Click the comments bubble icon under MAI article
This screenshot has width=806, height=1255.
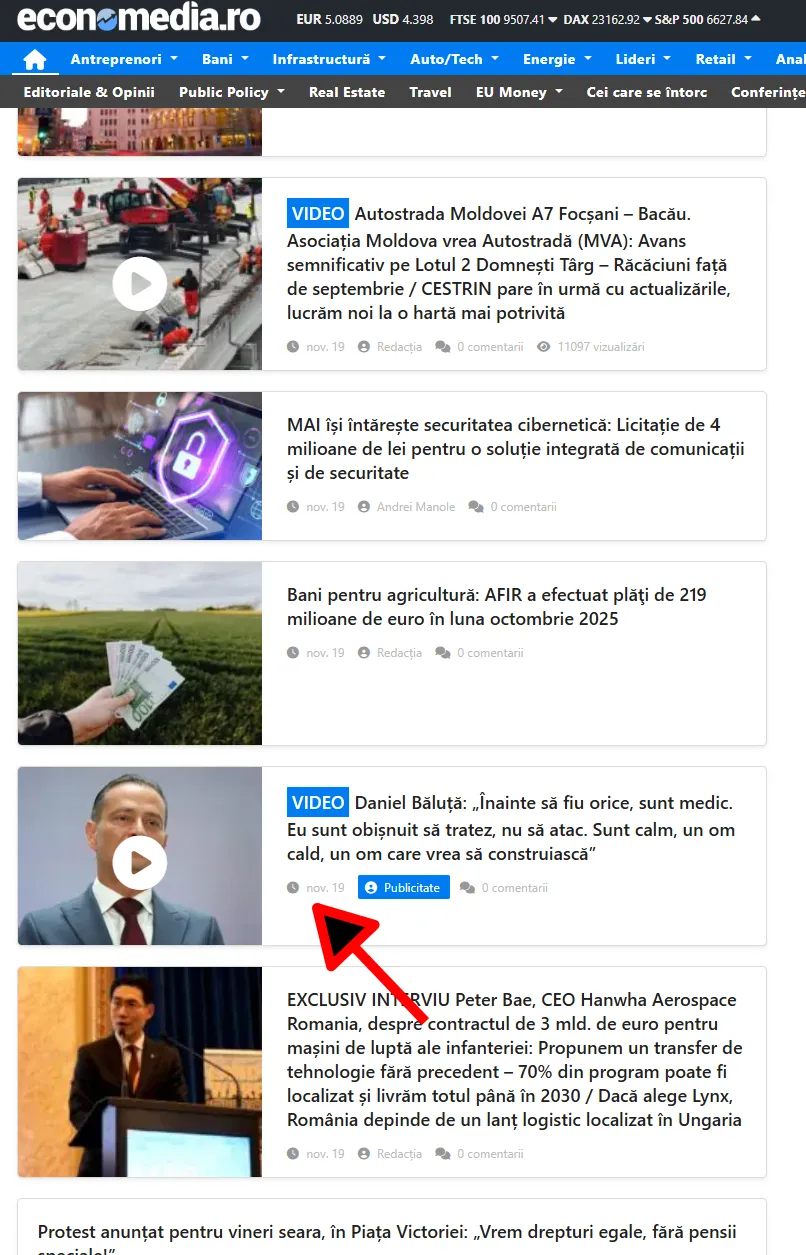click(476, 507)
